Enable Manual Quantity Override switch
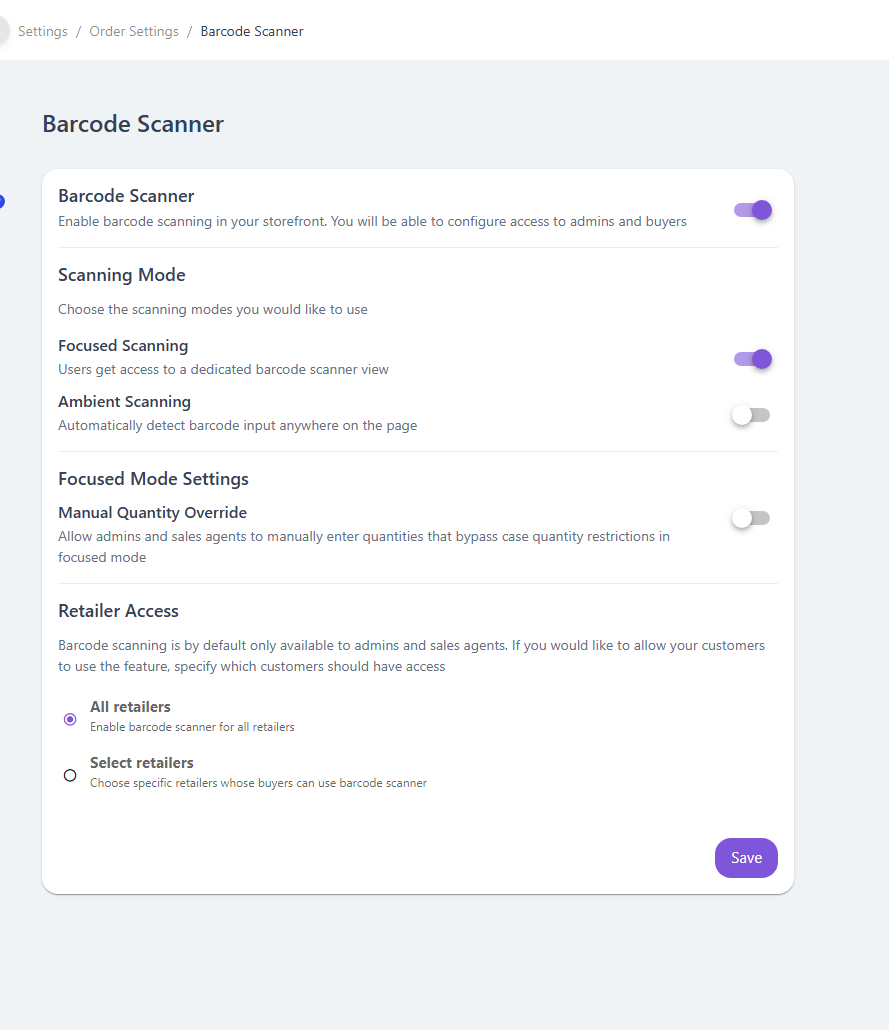Screen dimensions: 889x1030 tap(751, 518)
